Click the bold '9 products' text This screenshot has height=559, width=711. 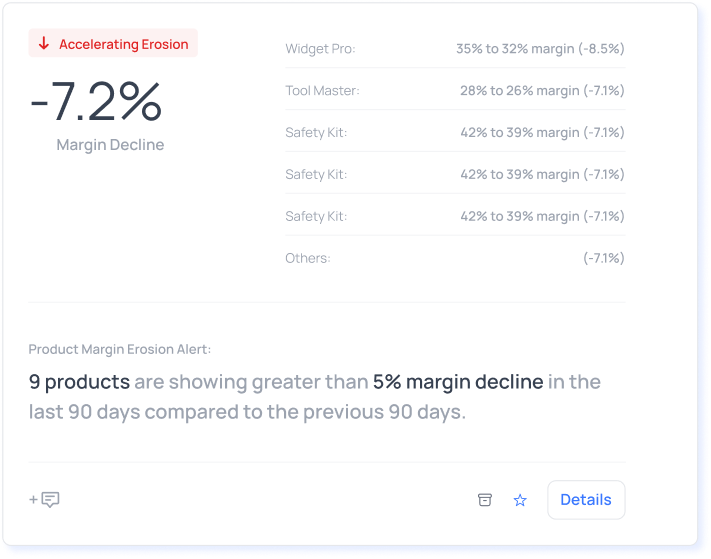click(x=79, y=382)
